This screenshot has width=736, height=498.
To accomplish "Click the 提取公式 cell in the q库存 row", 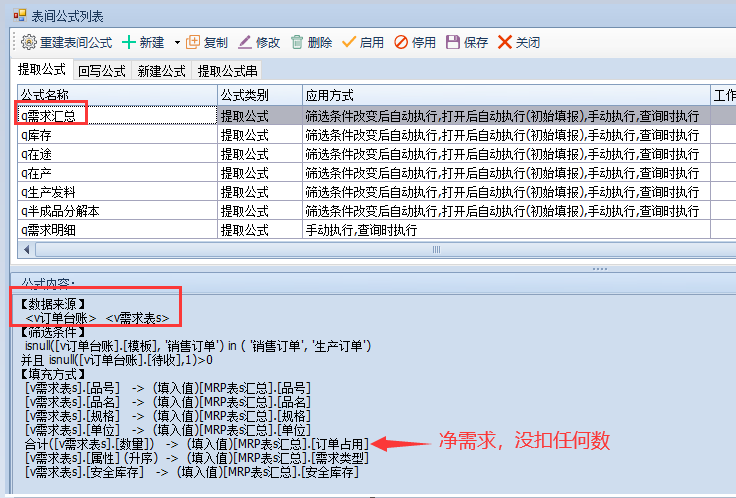I will (x=260, y=135).
